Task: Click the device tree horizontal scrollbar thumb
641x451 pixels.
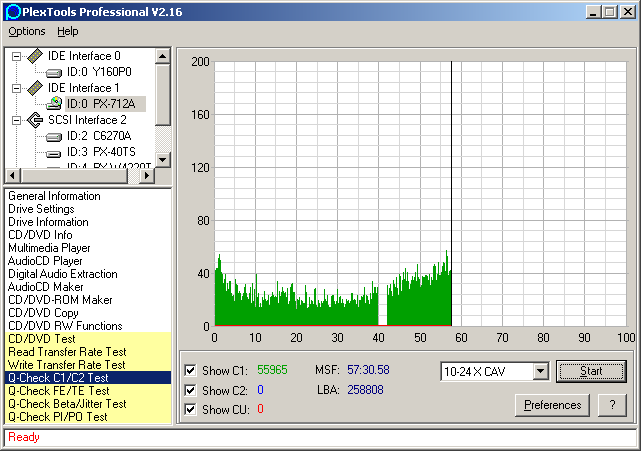Action: point(74,175)
